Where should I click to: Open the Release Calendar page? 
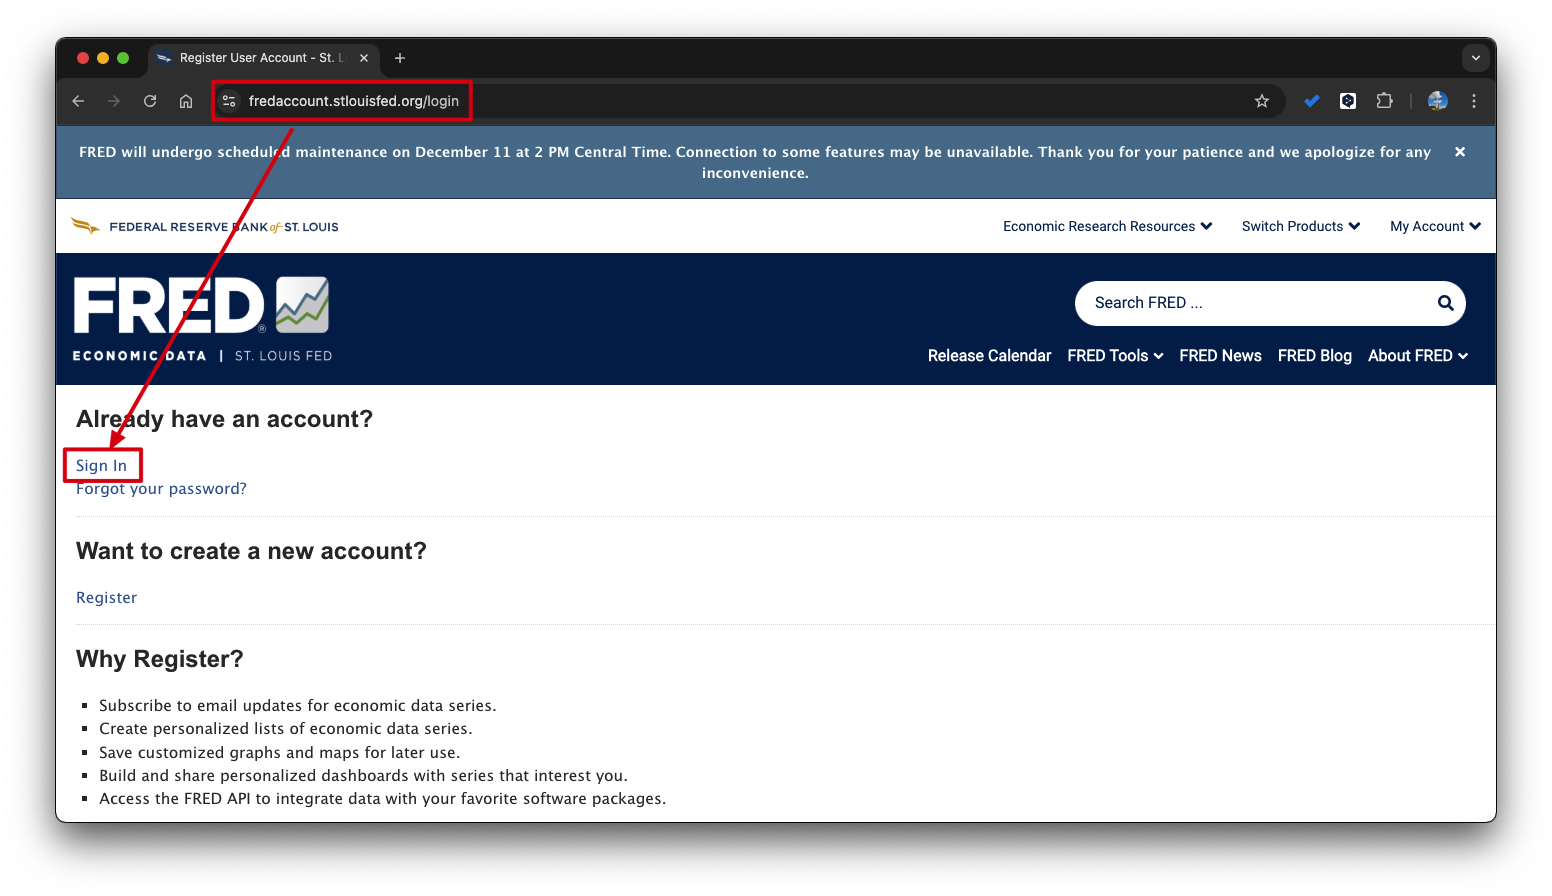coord(989,356)
